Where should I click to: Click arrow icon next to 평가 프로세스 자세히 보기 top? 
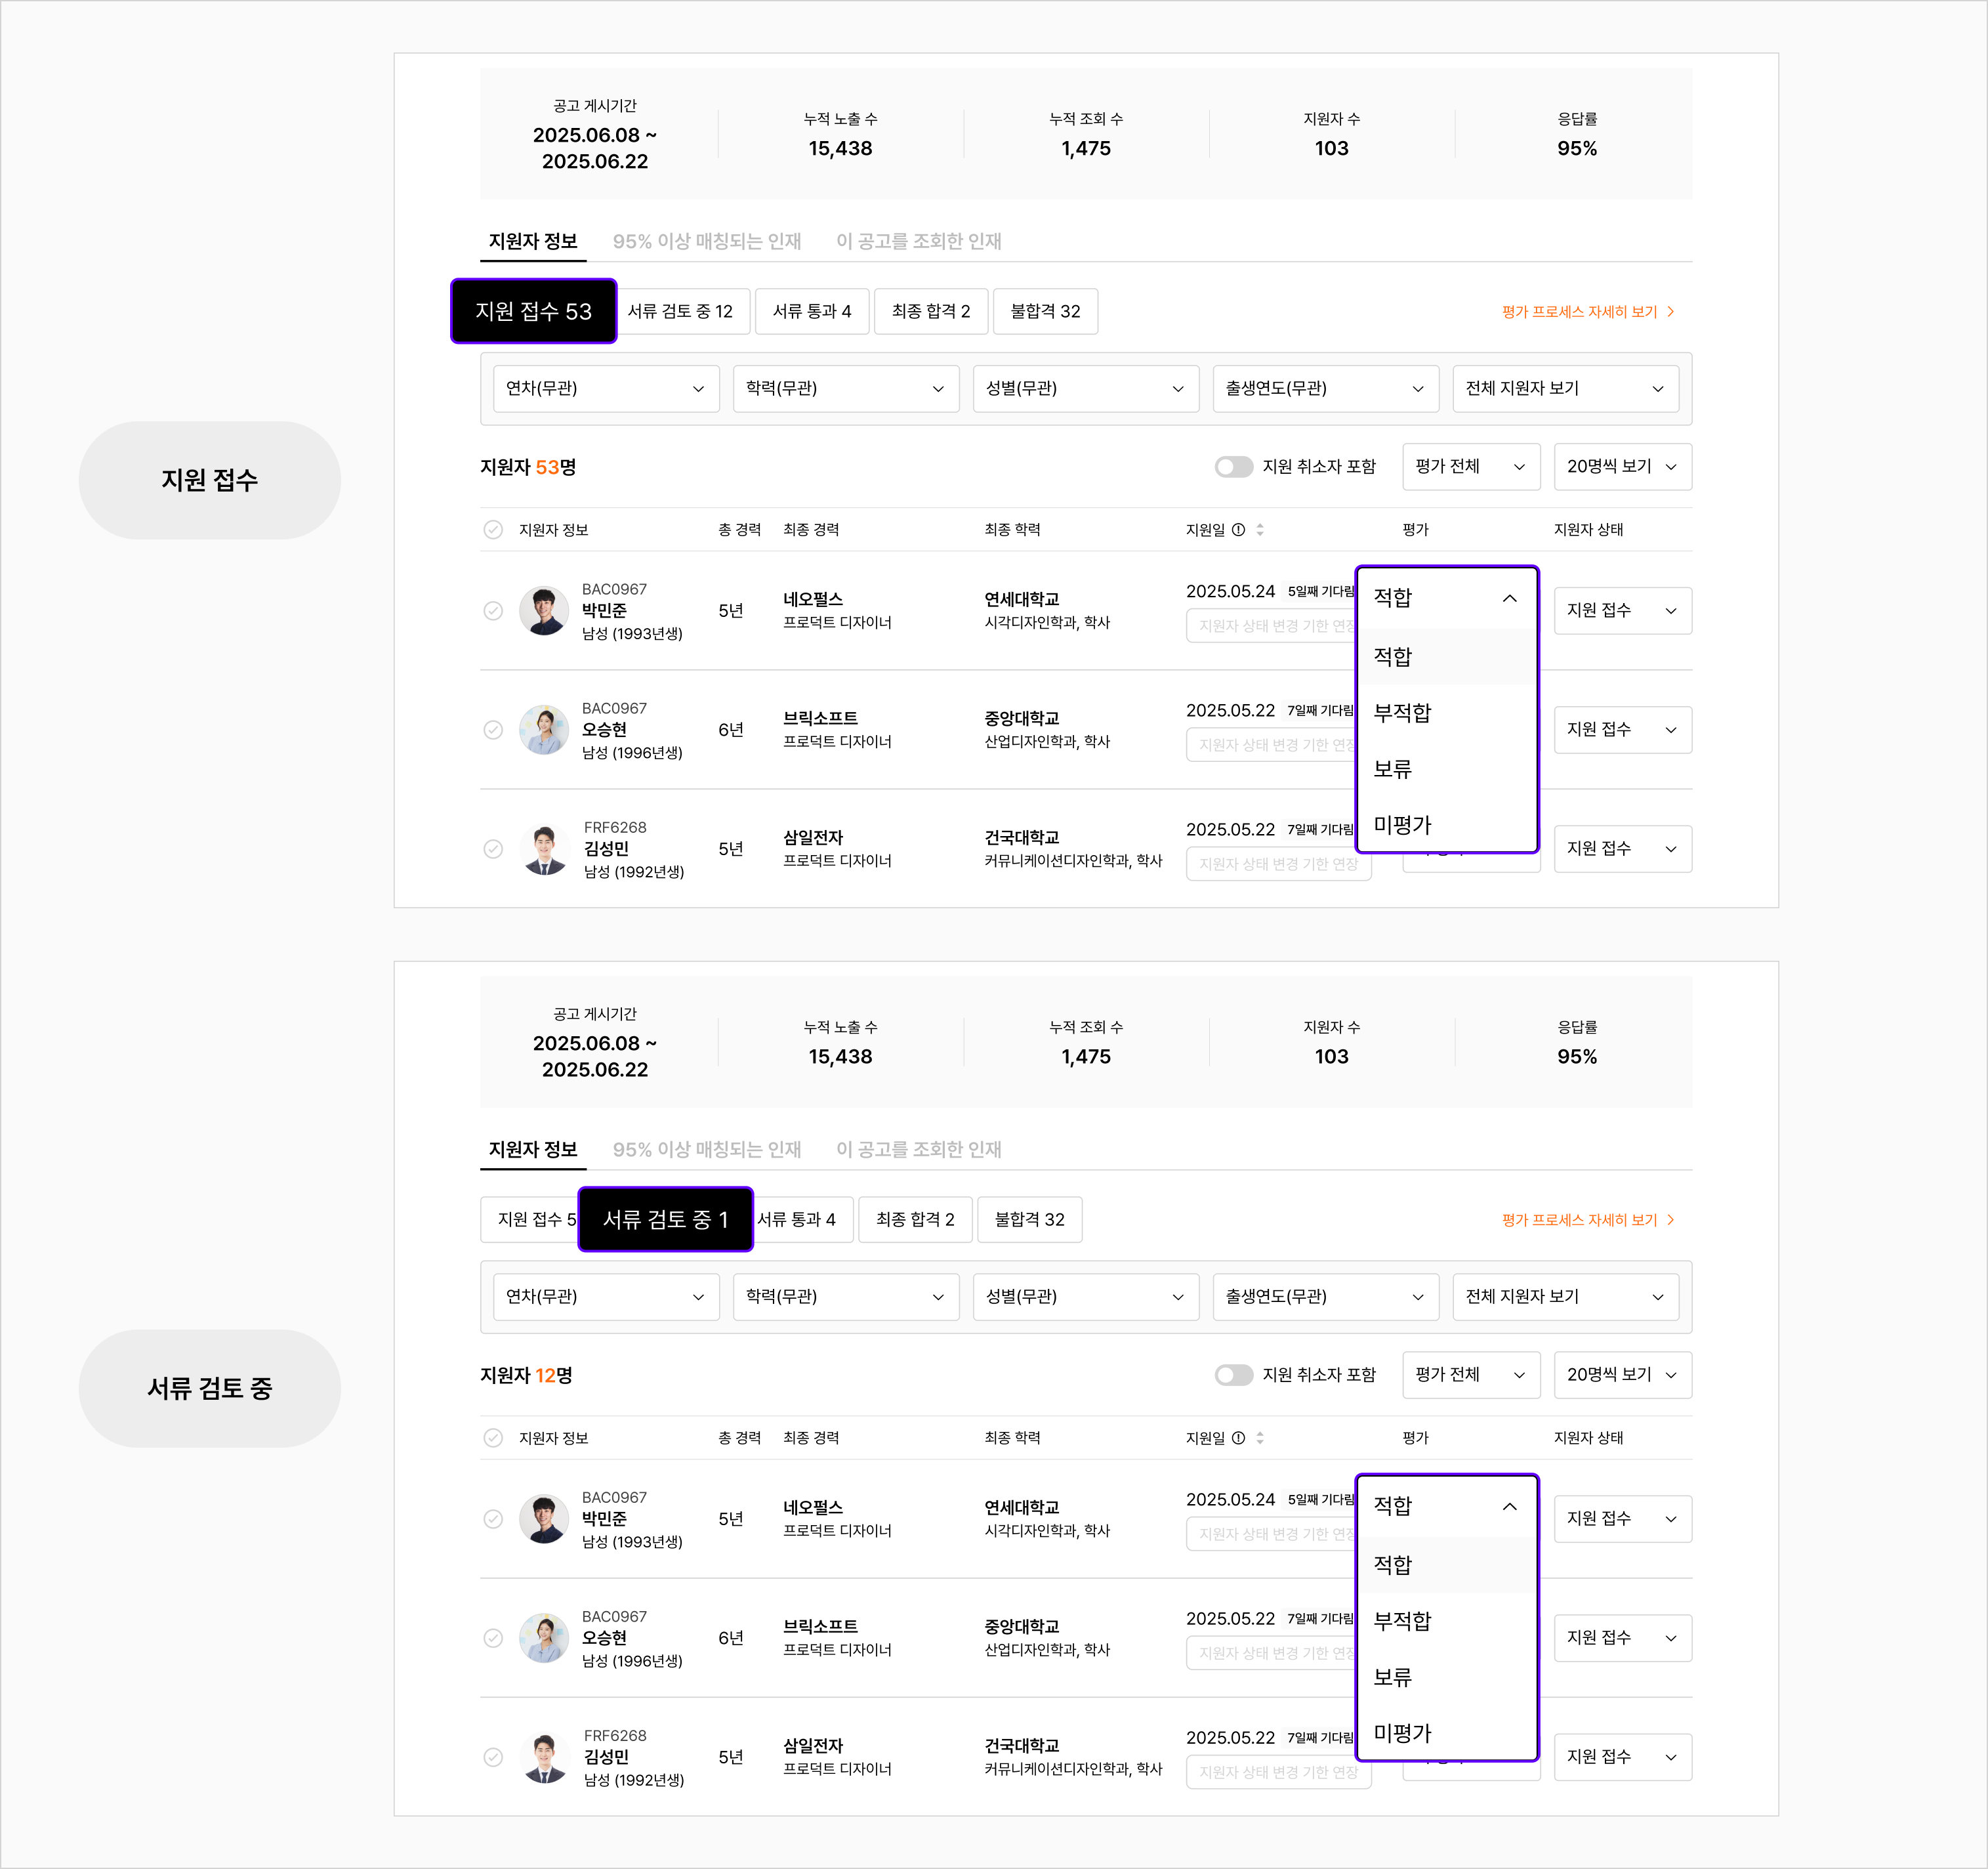coord(1670,312)
